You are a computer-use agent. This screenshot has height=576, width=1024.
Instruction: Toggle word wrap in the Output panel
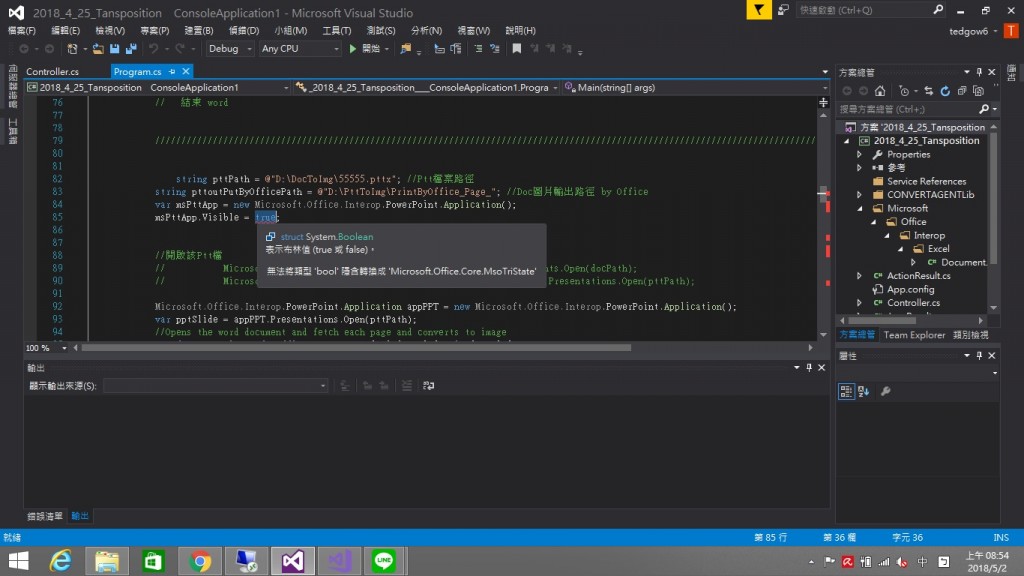[428, 386]
